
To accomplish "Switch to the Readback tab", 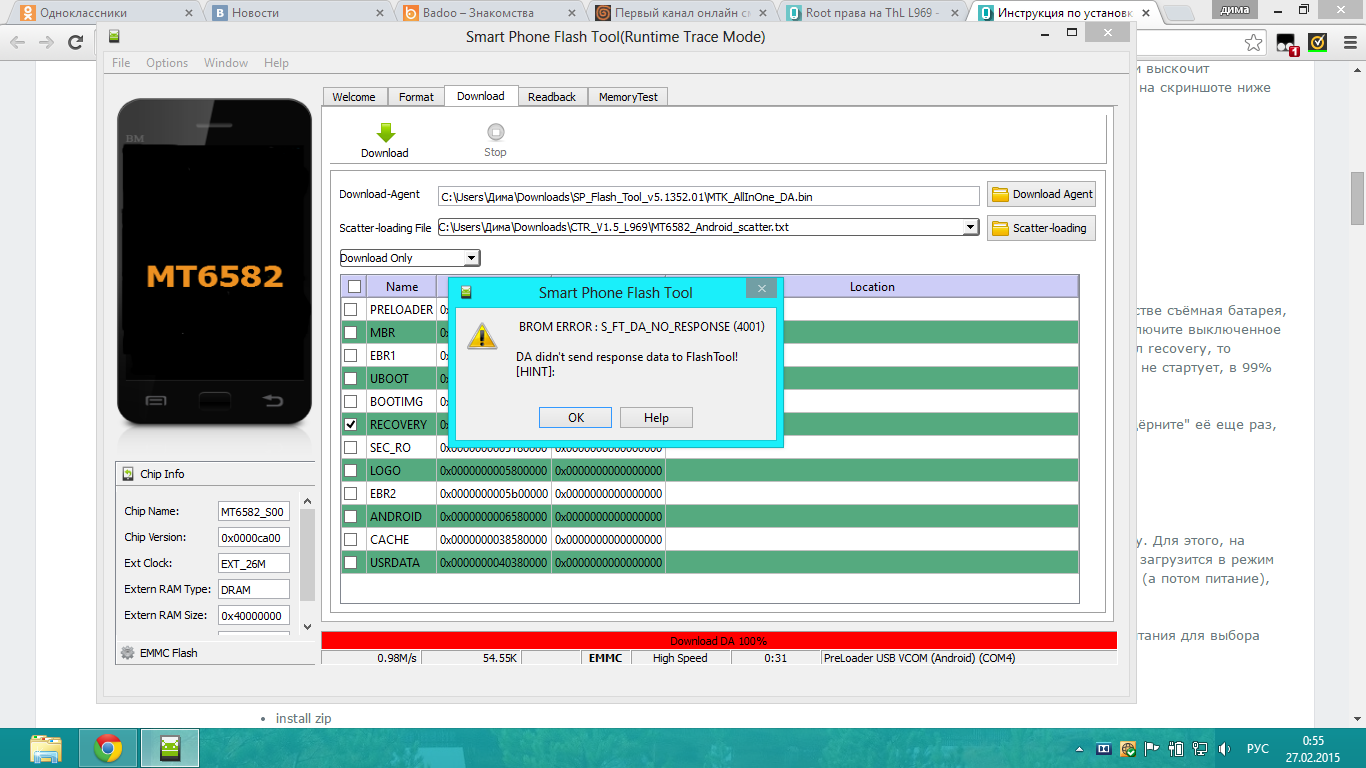I will 552,97.
